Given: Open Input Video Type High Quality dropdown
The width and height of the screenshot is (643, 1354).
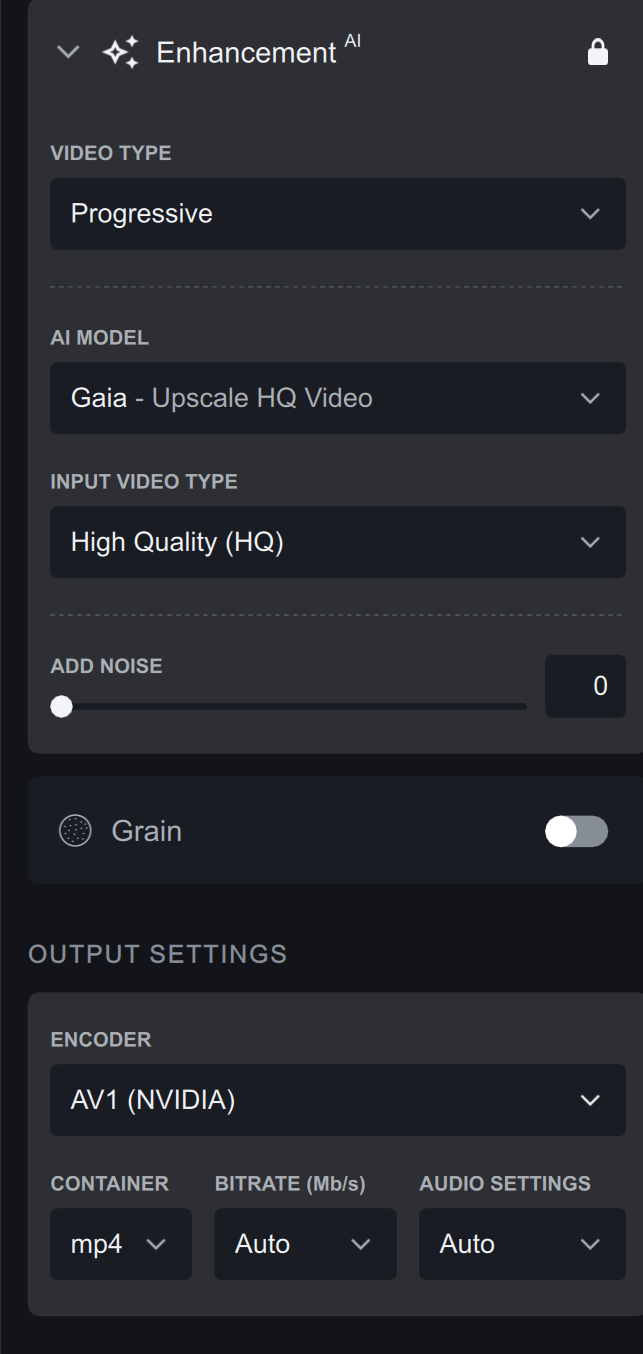Looking at the screenshot, I should 337,542.
